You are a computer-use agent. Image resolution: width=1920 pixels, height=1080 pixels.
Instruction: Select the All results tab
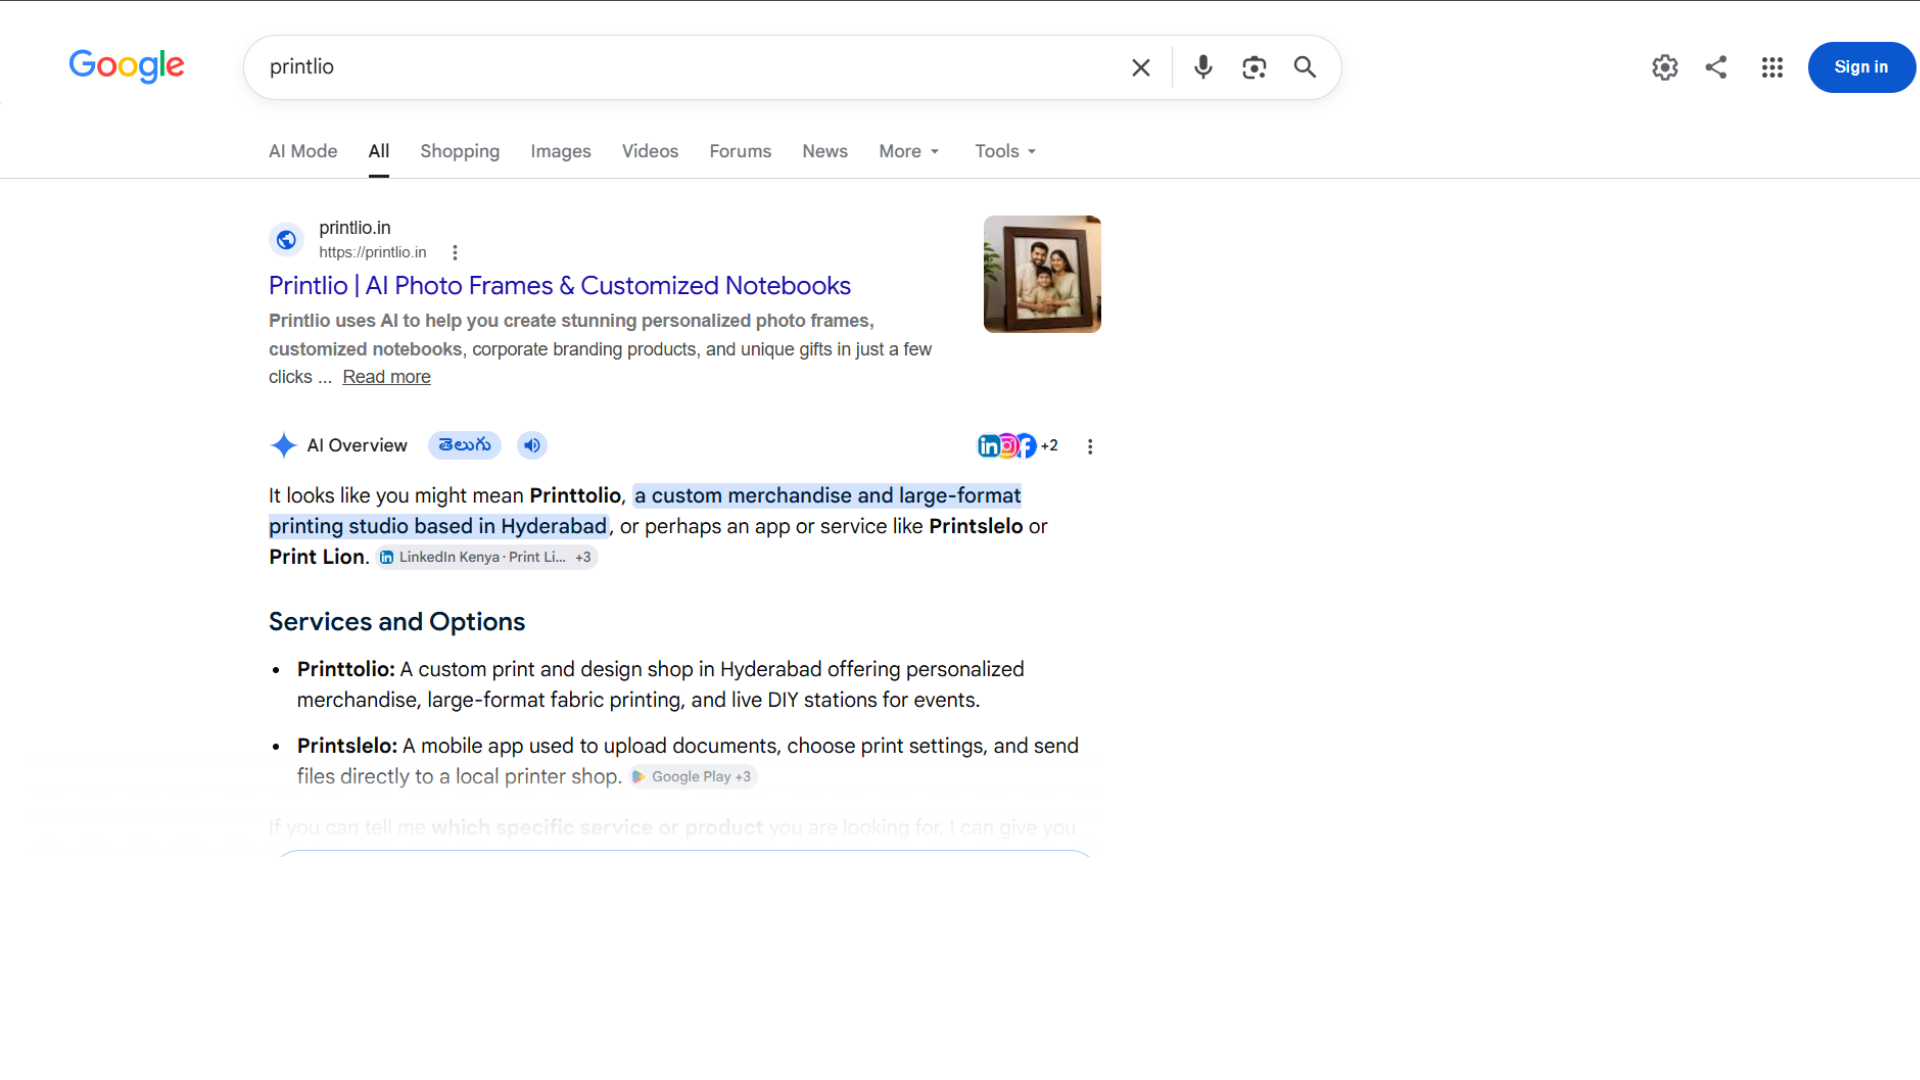point(379,151)
